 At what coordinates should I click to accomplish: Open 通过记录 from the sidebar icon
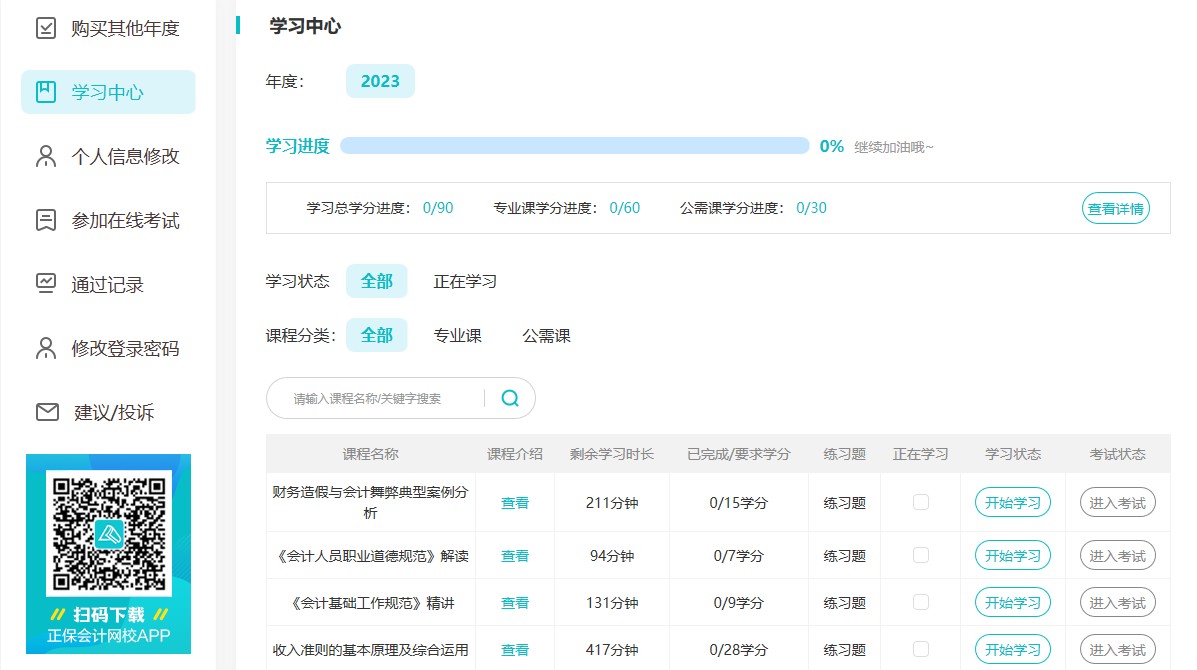tap(44, 284)
